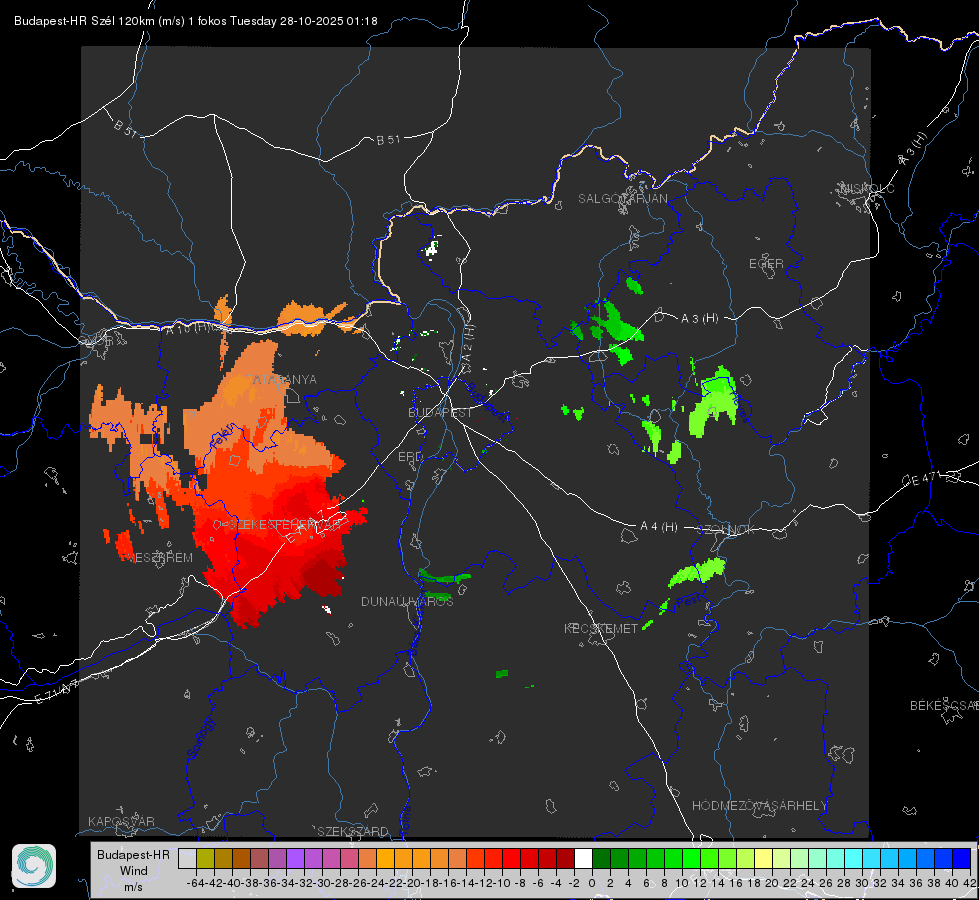Click the DUNAUJVAROS city label
This screenshot has height=900, width=979.
[x=407, y=601]
